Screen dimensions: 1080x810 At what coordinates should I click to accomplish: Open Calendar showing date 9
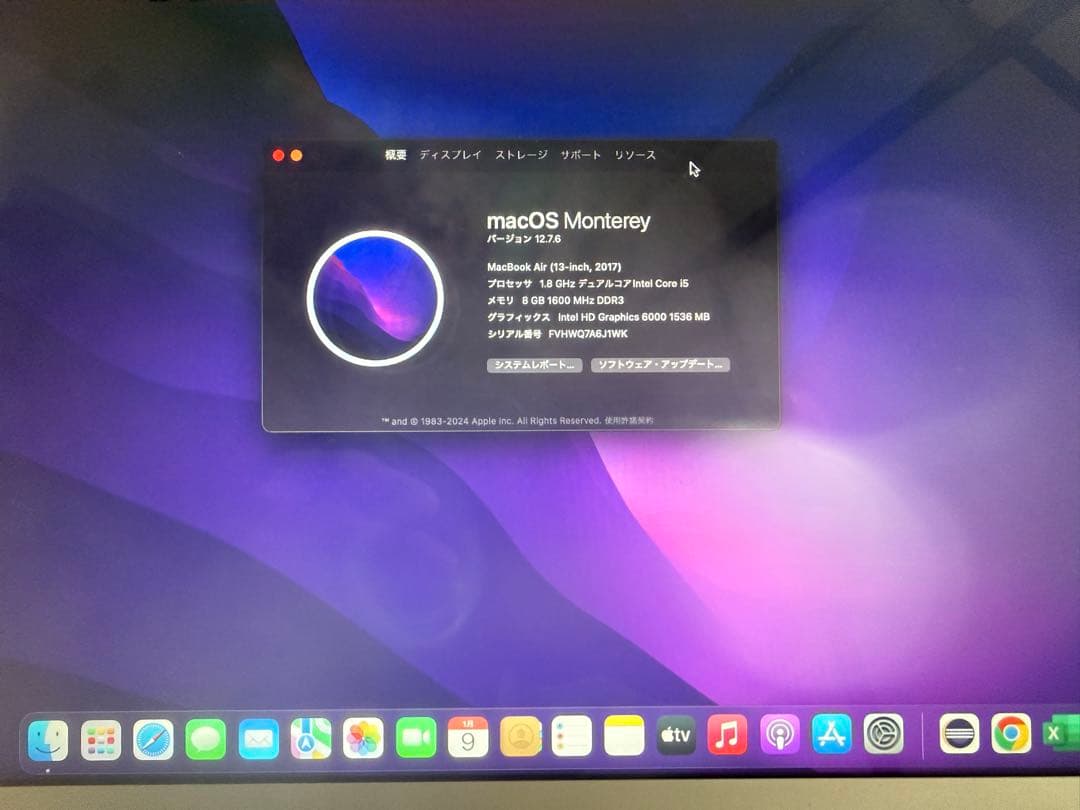[468, 737]
